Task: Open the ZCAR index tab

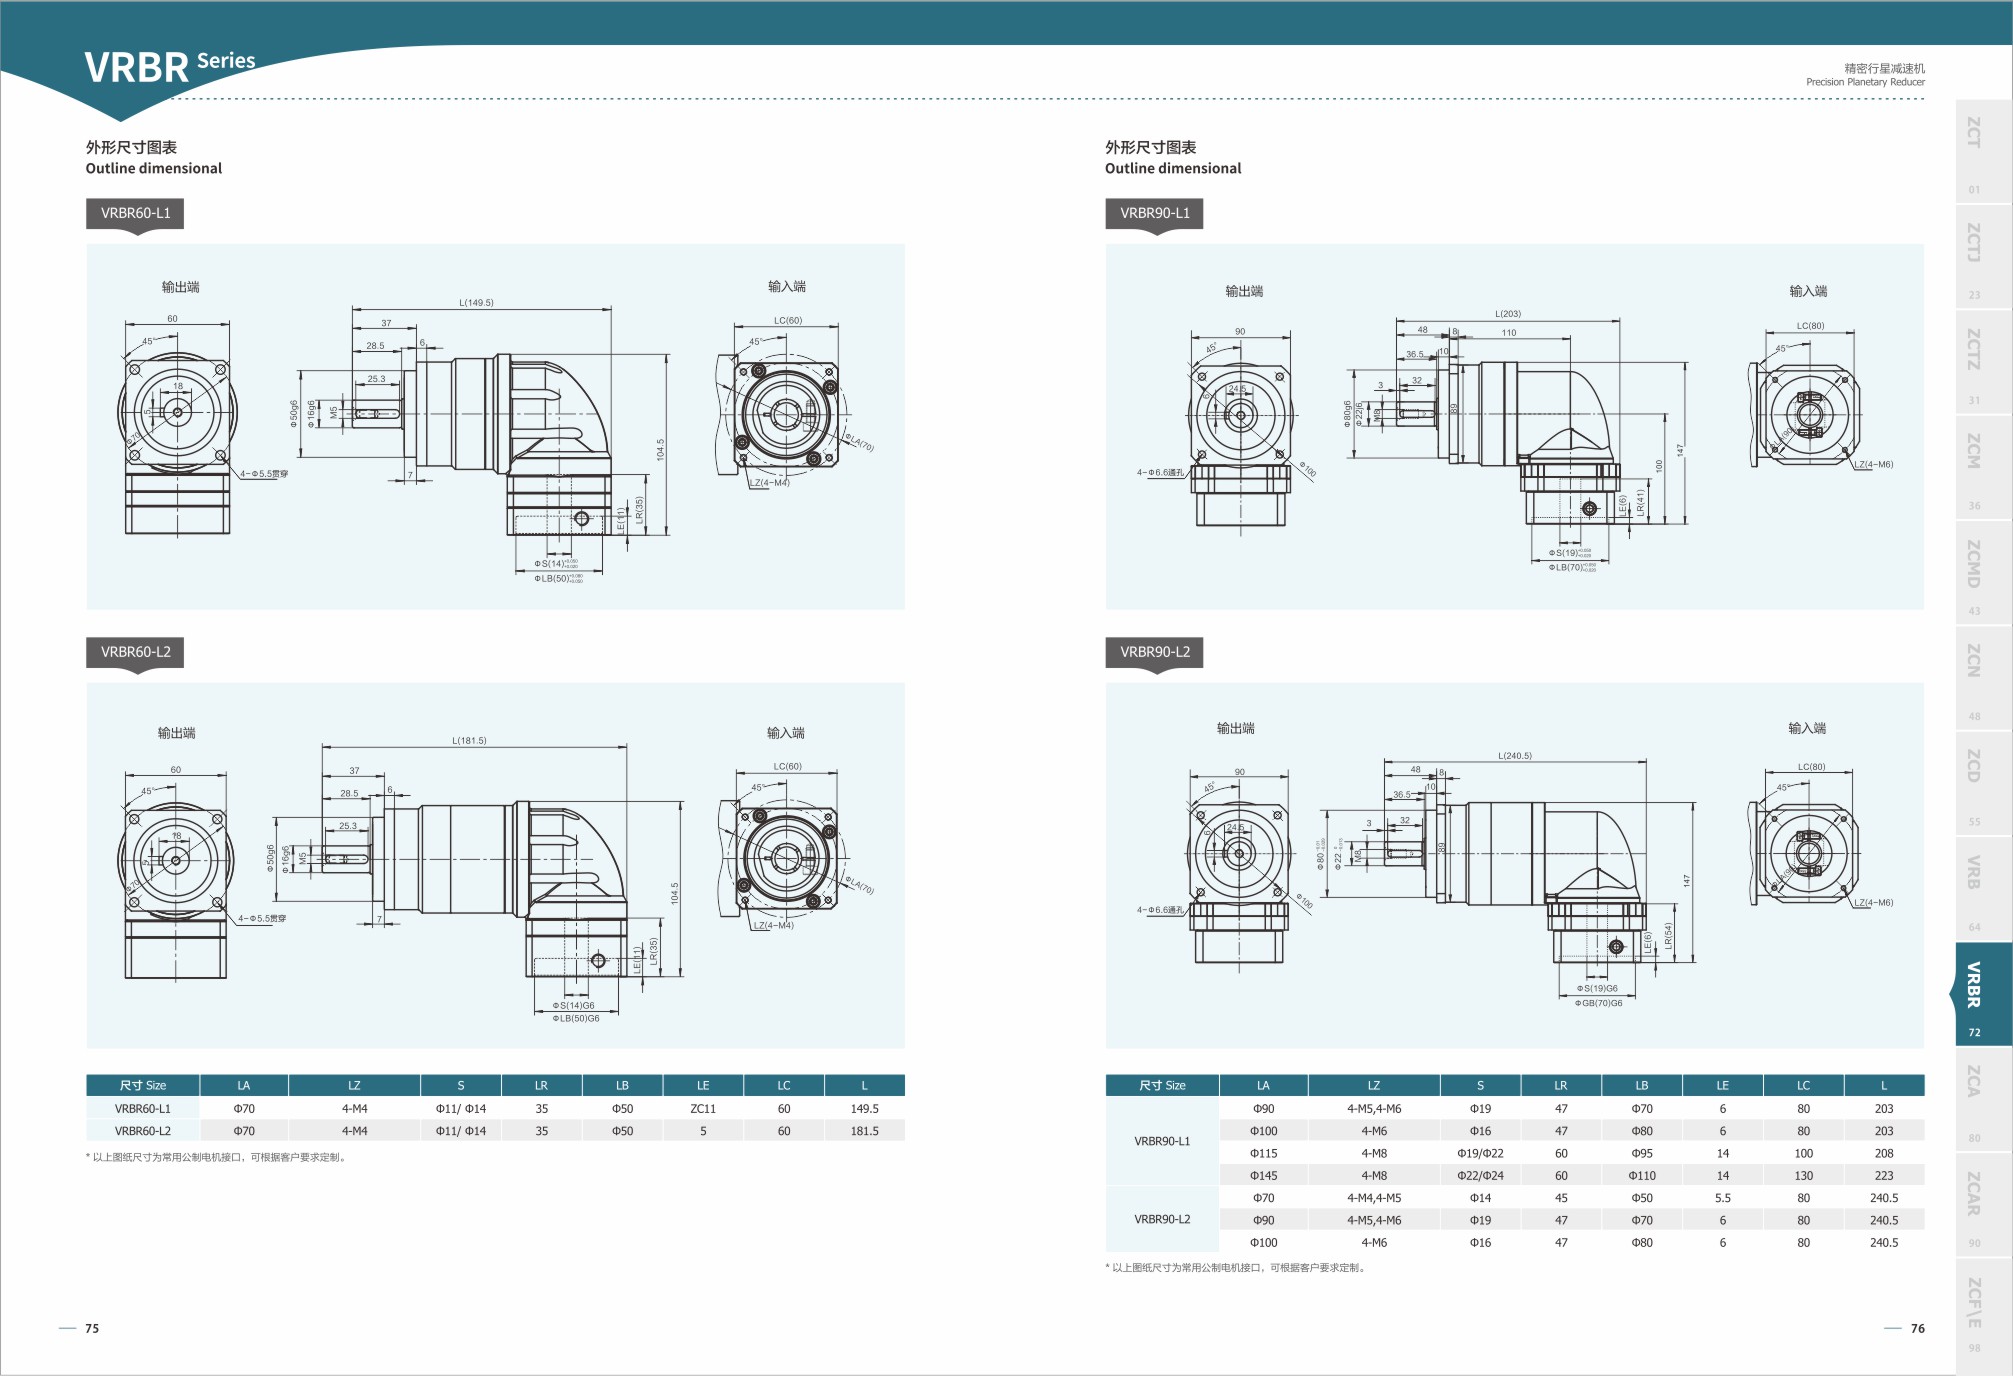Action: point(1984,1205)
